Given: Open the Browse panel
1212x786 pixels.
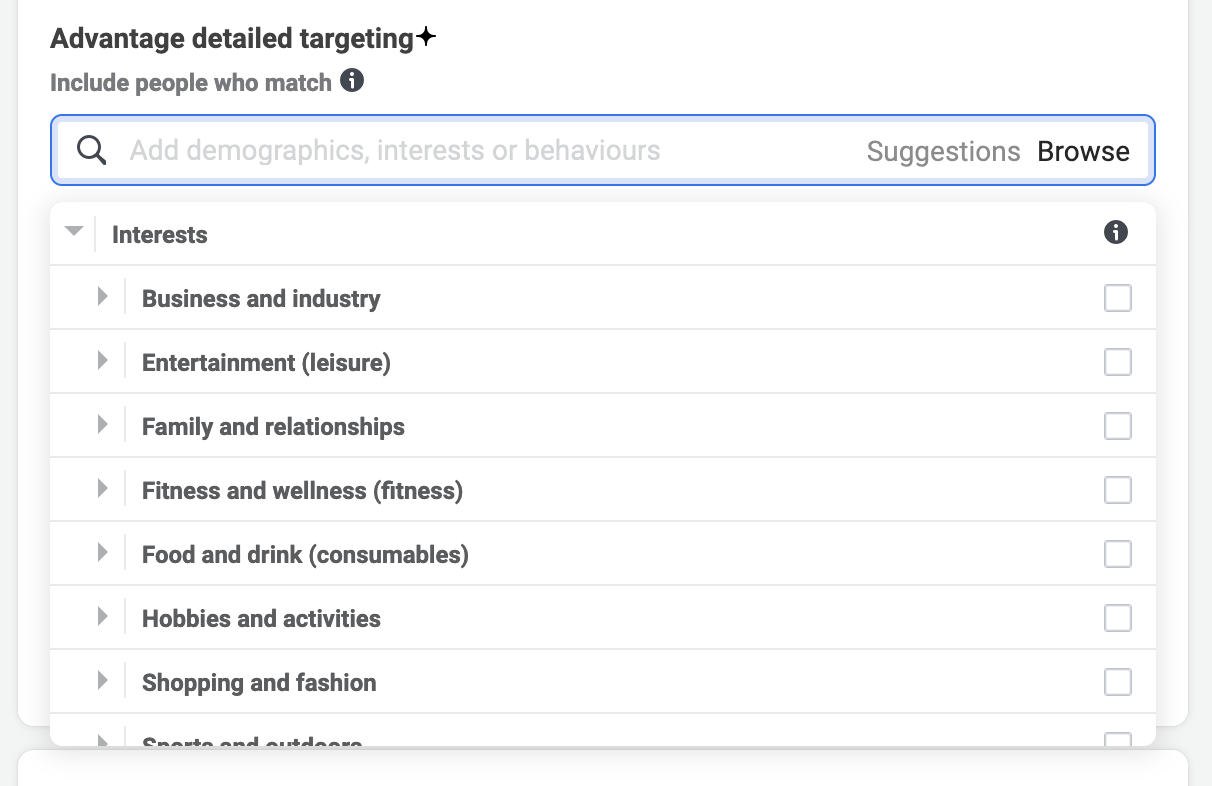Looking at the screenshot, I should tap(1084, 150).
